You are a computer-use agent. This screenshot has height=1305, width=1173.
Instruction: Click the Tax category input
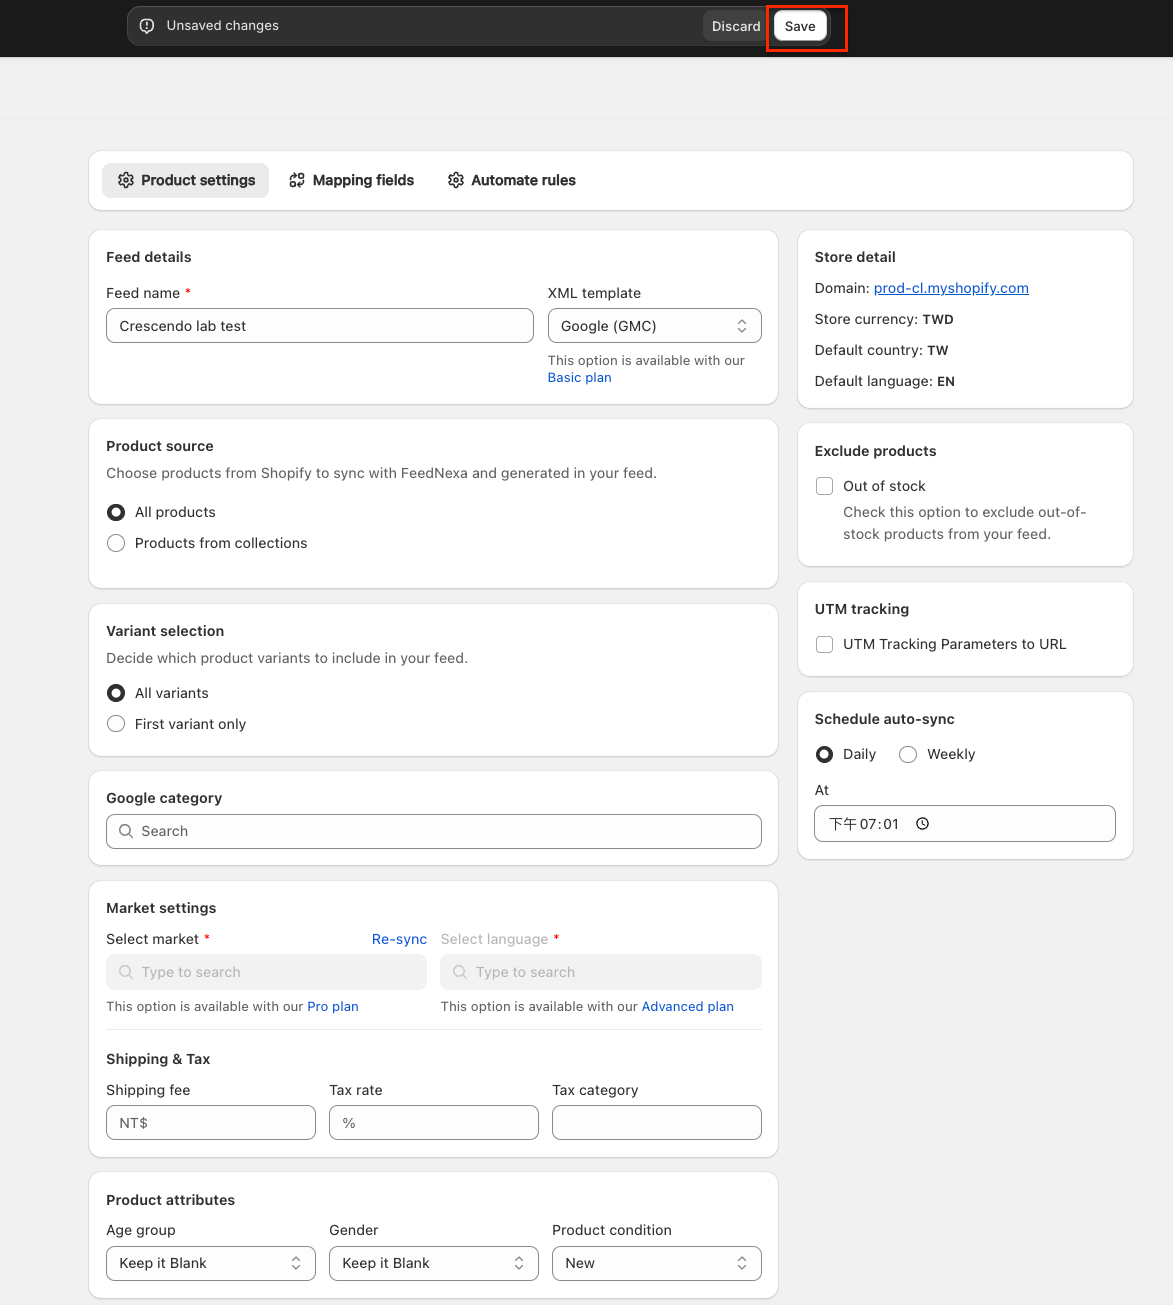tap(657, 1123)
